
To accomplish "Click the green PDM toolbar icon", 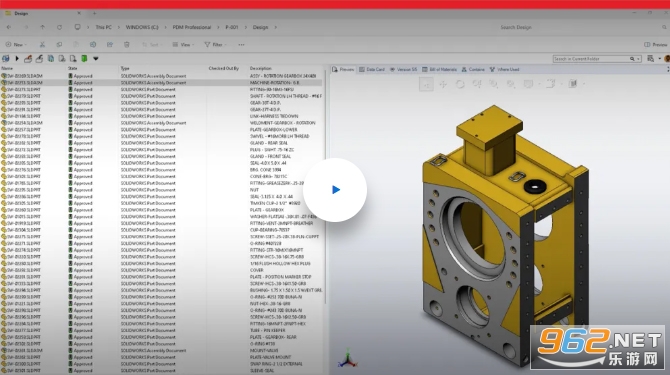I will (x=84, y=59).
